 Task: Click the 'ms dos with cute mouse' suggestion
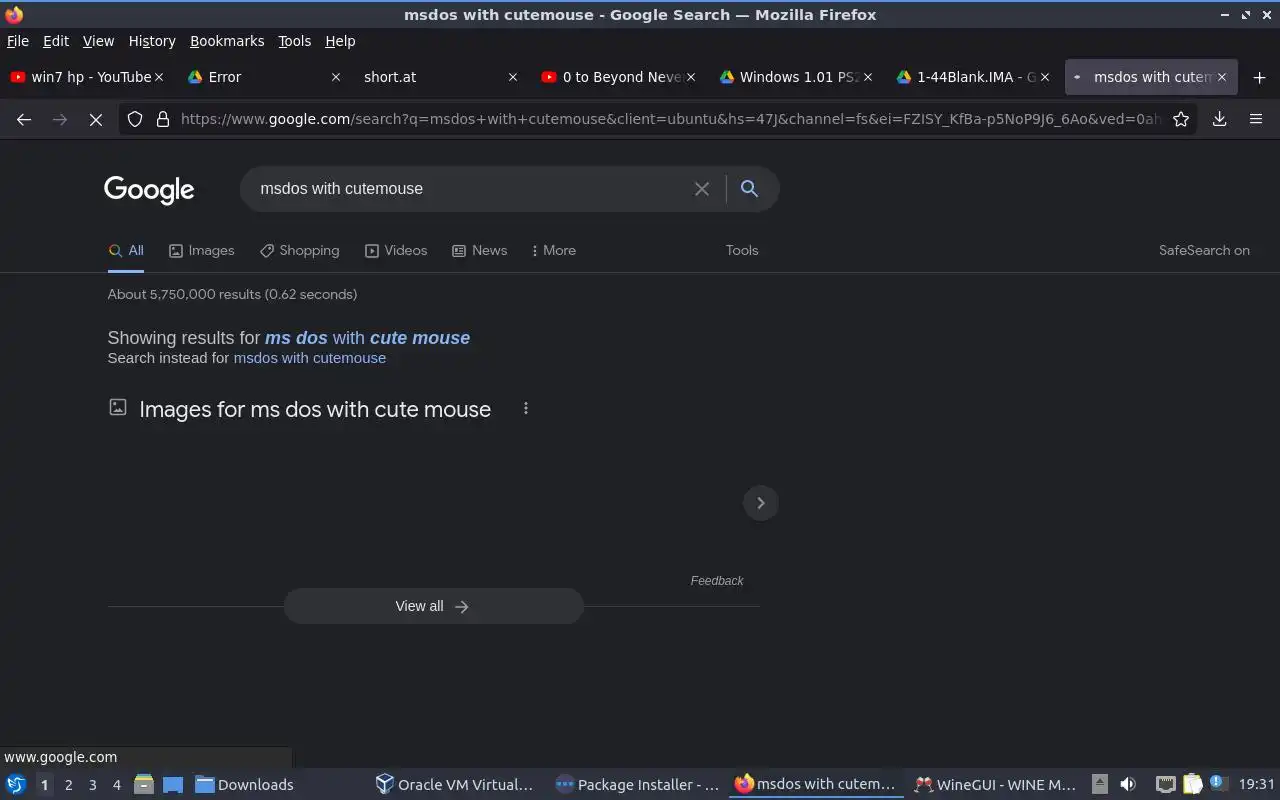[367, 338]
